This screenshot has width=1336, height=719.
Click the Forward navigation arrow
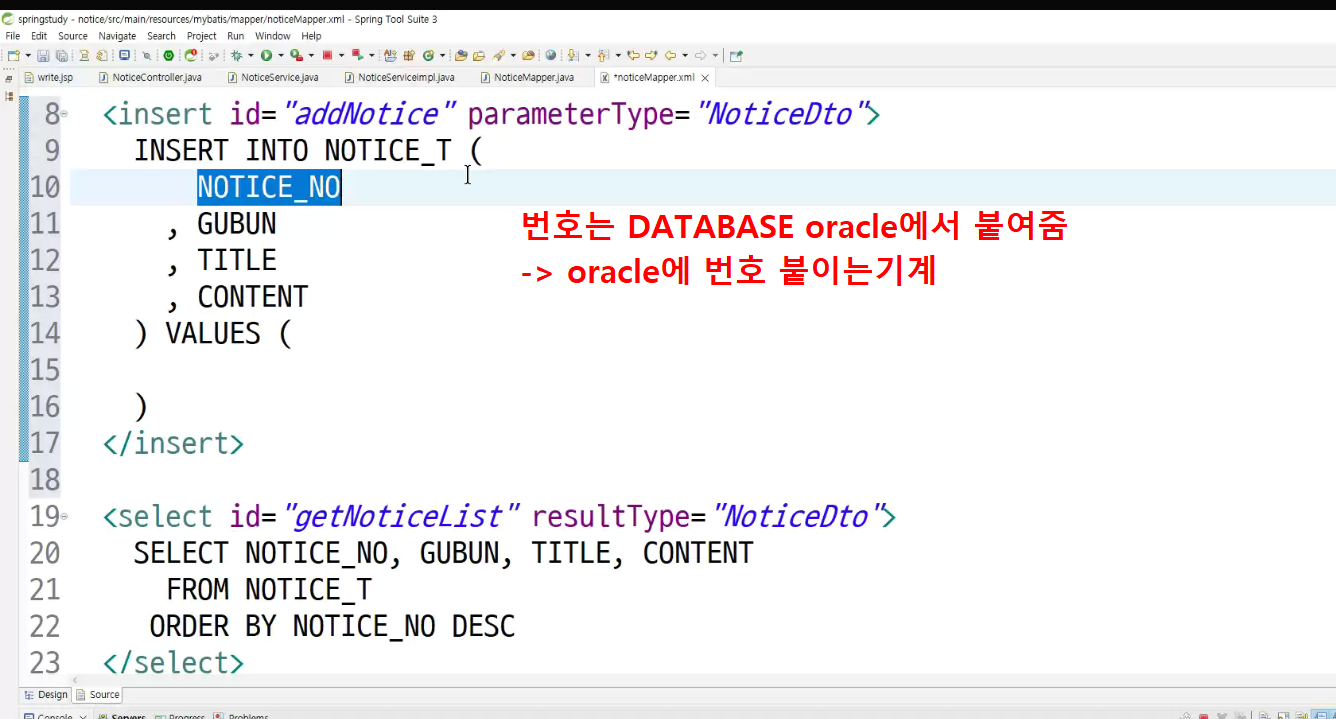point(700,55)
